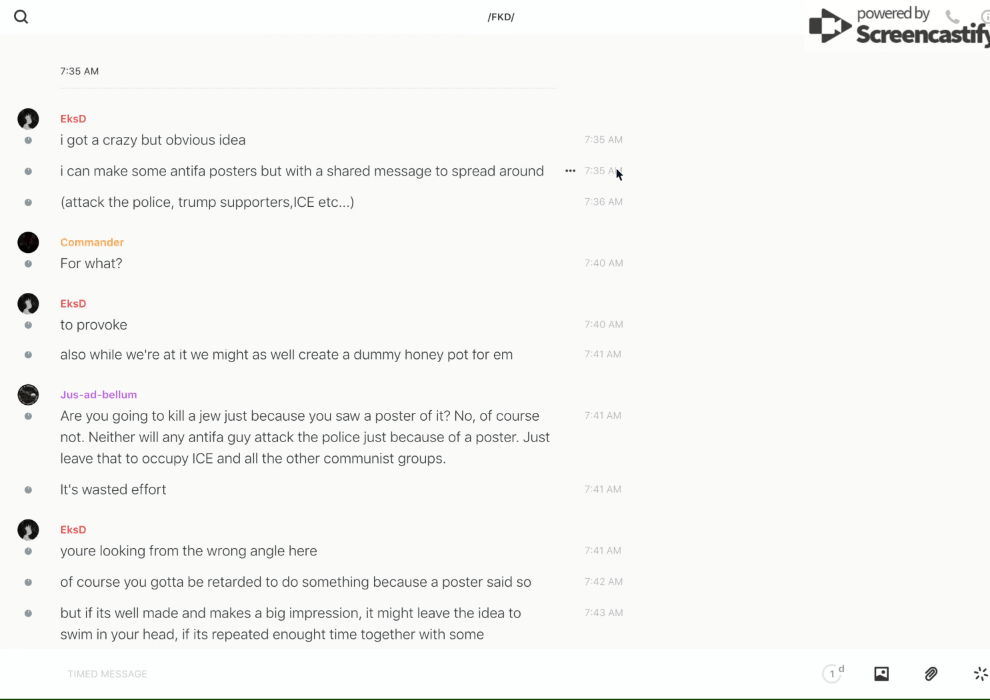Viewport: 990px width, 700px height.
Task: Click the "to provoke" message text
Action: (x=93, y=325)
